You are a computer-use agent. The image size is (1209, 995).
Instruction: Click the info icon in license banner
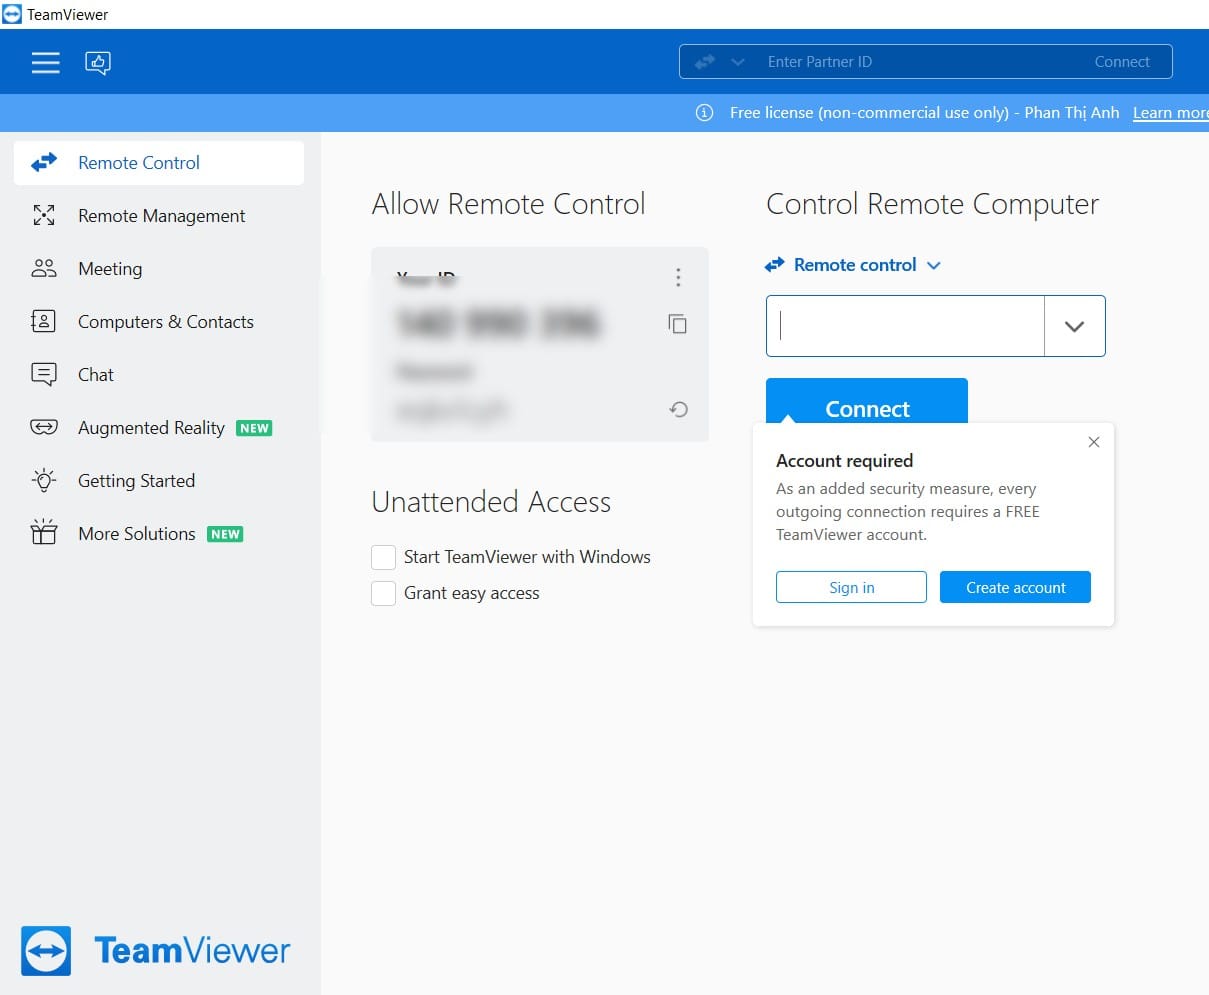pyautogui.click(x=704, y=113)
